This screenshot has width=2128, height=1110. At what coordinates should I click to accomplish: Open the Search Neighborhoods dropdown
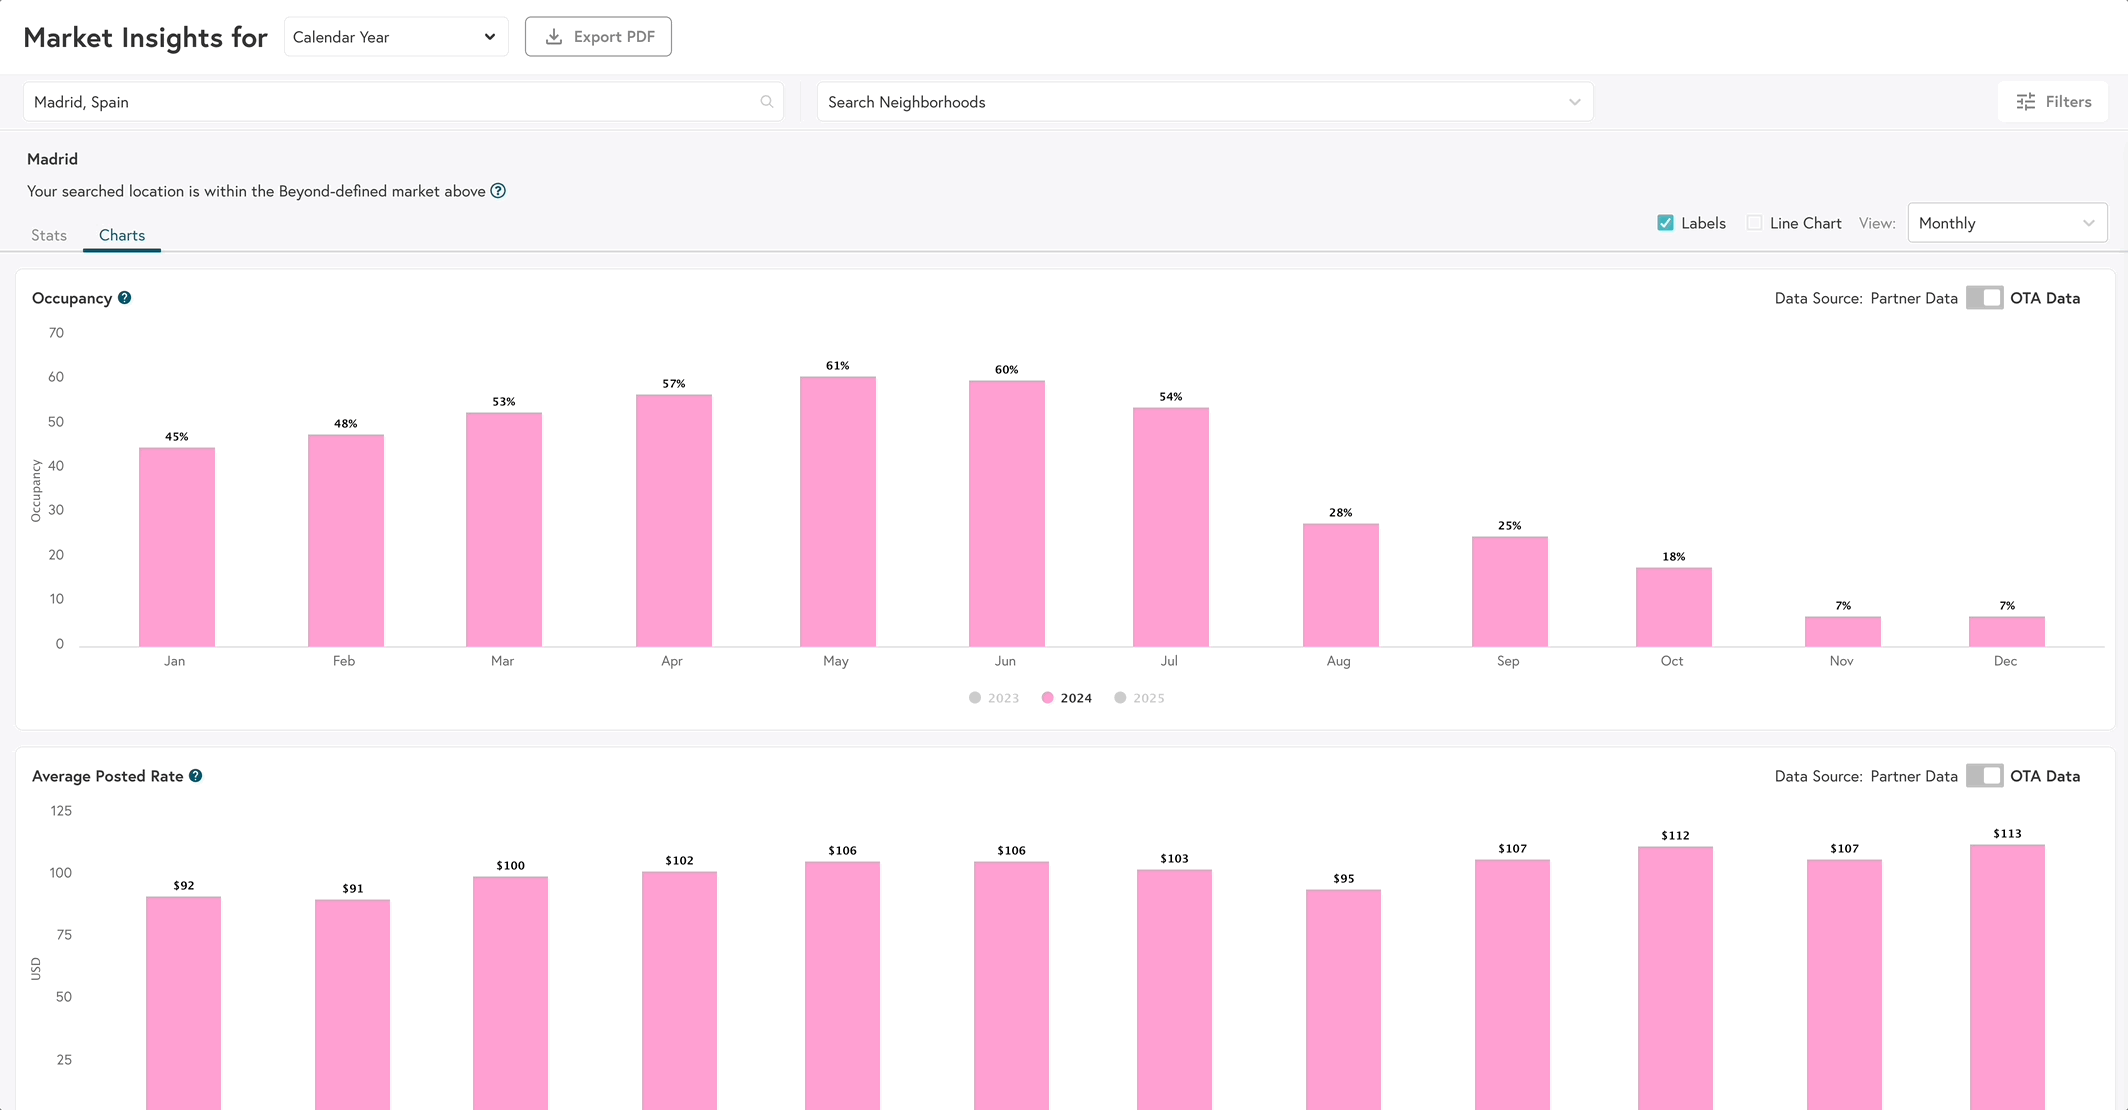click(1205, 101)
